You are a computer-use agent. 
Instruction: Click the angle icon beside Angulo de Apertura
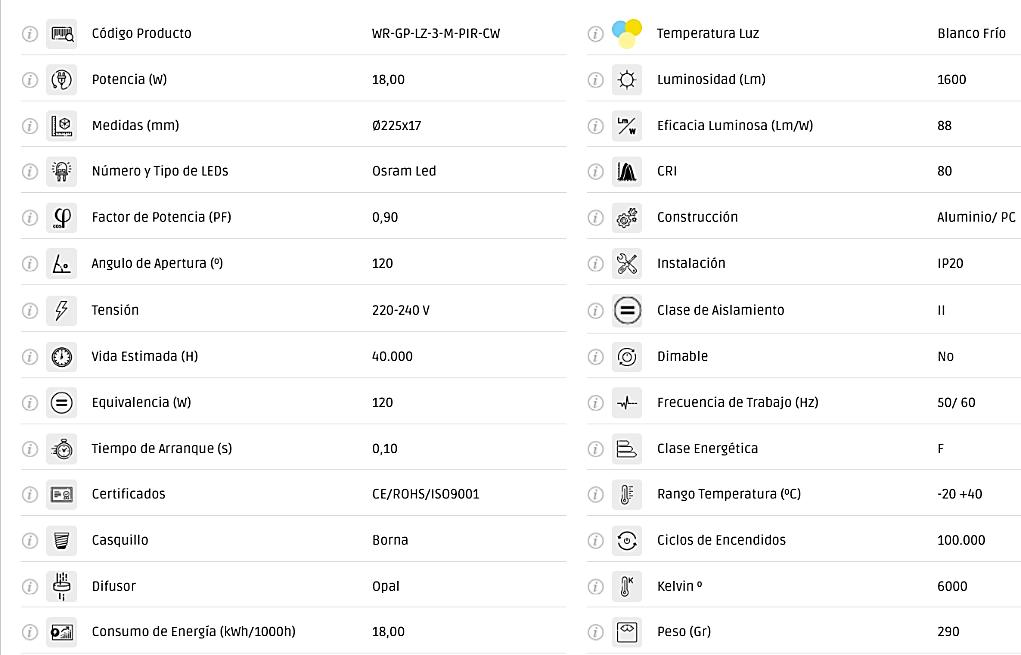(x=61, y=264)
